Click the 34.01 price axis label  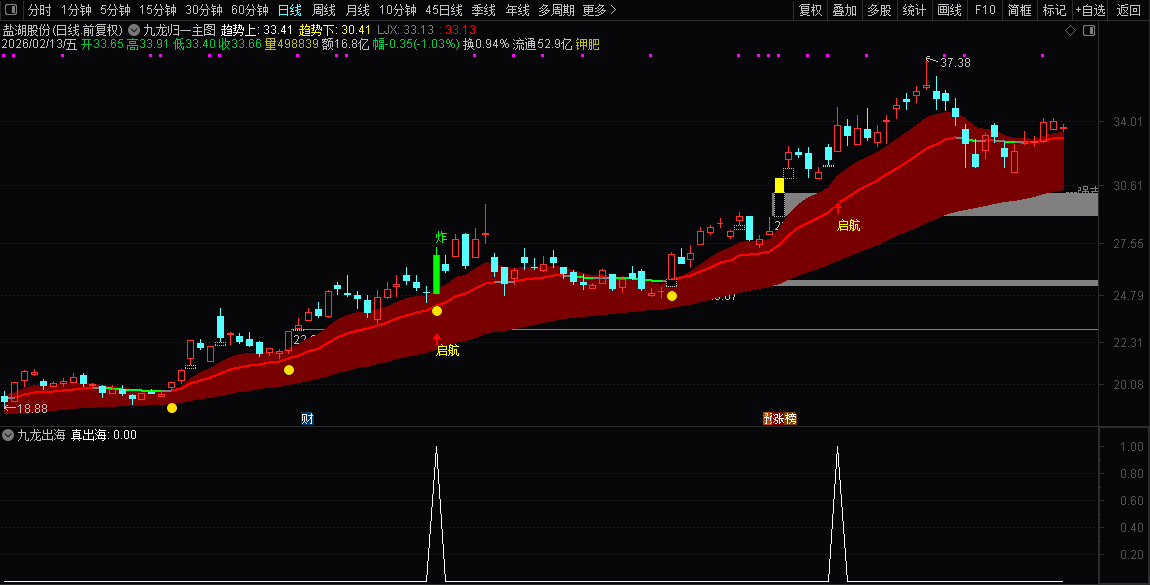tap(1127, 122)
